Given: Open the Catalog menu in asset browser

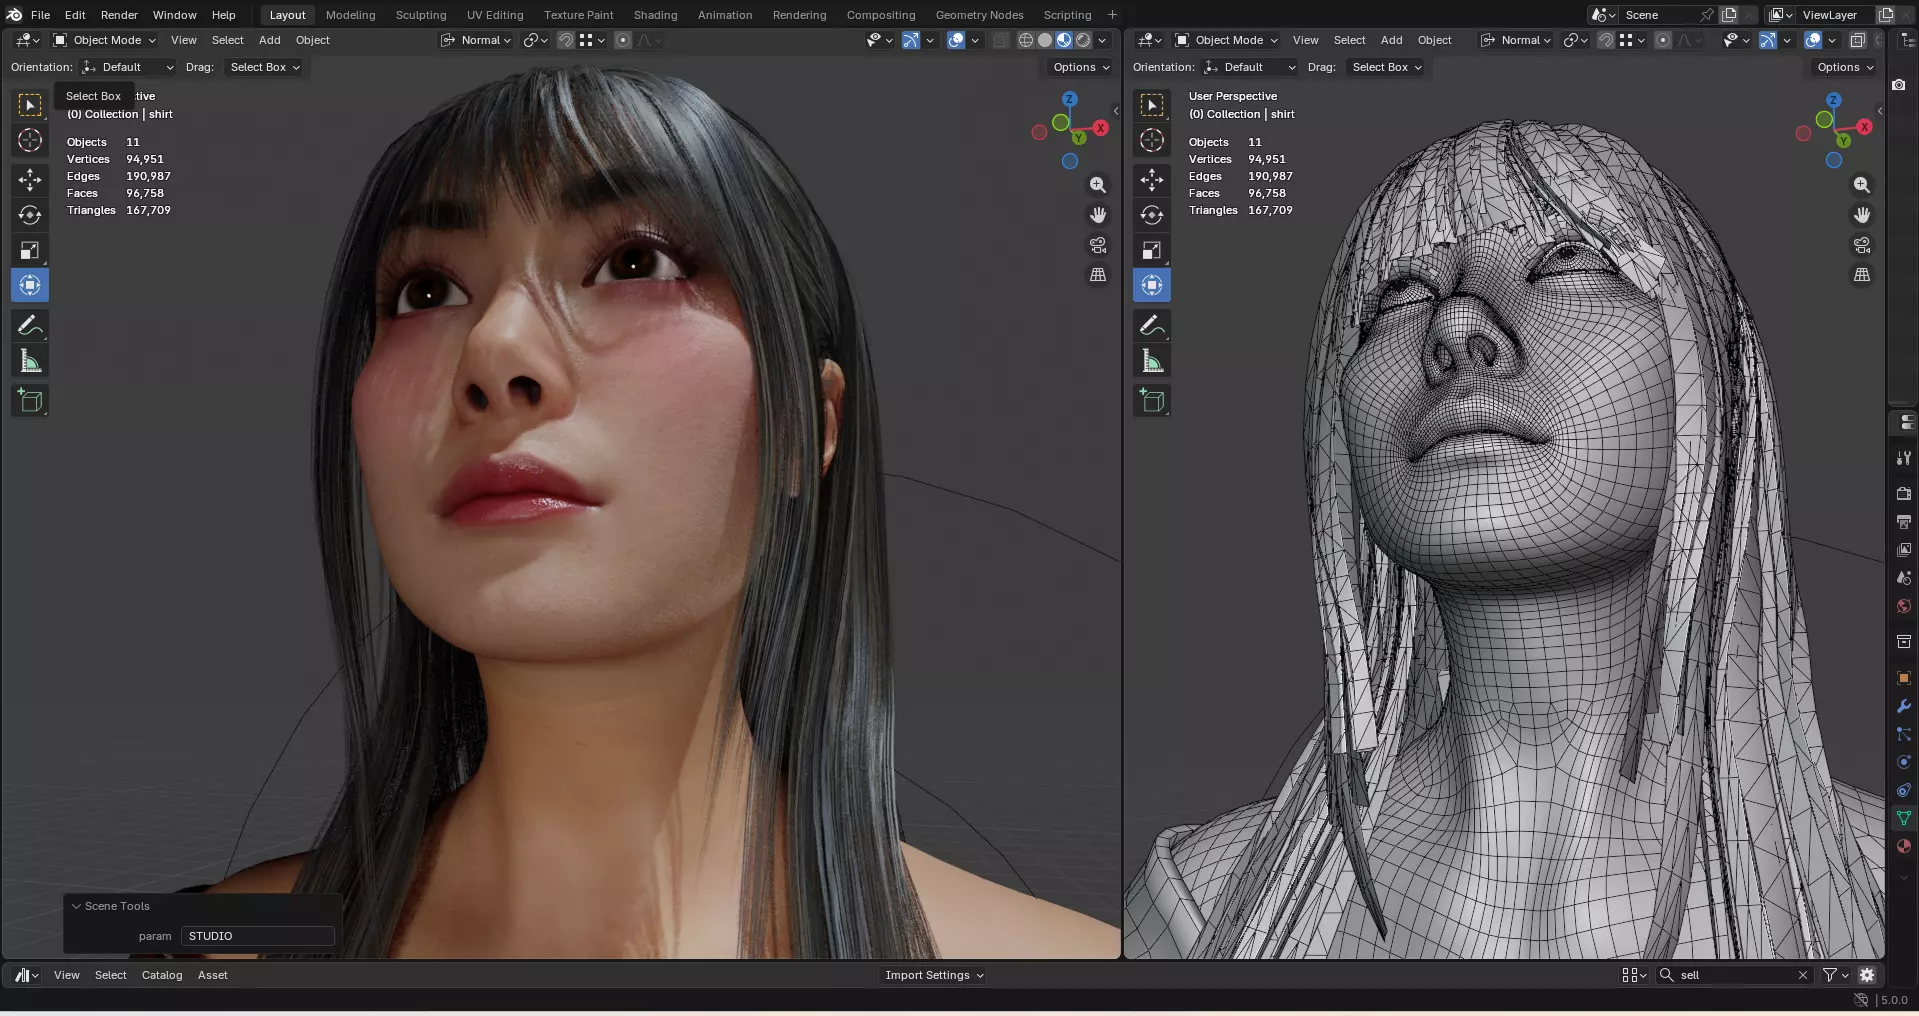Looking at the screenshot, I should [162, 975].
